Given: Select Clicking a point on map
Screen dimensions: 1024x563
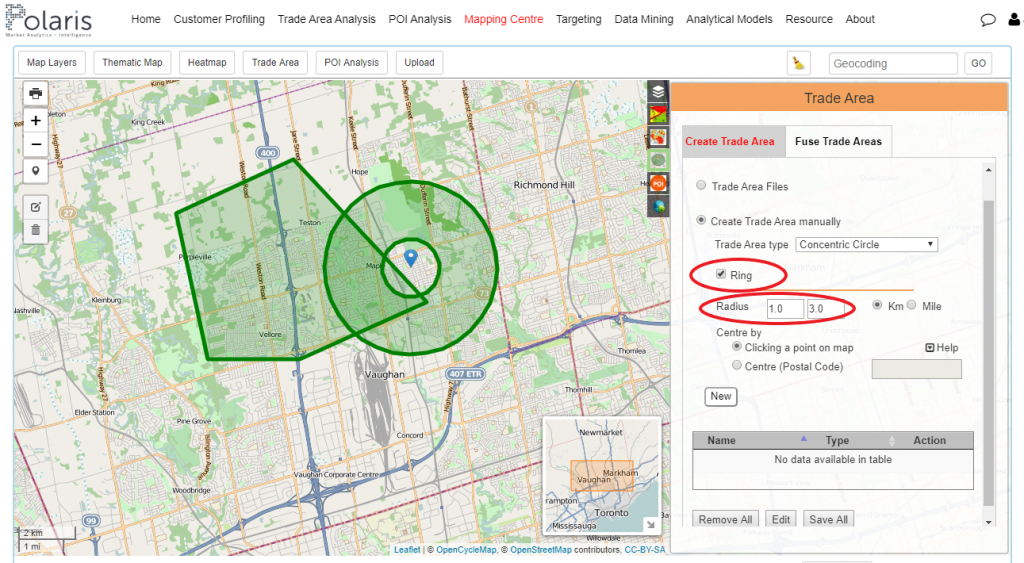Looking at the screenshot, I should point(737,346).
